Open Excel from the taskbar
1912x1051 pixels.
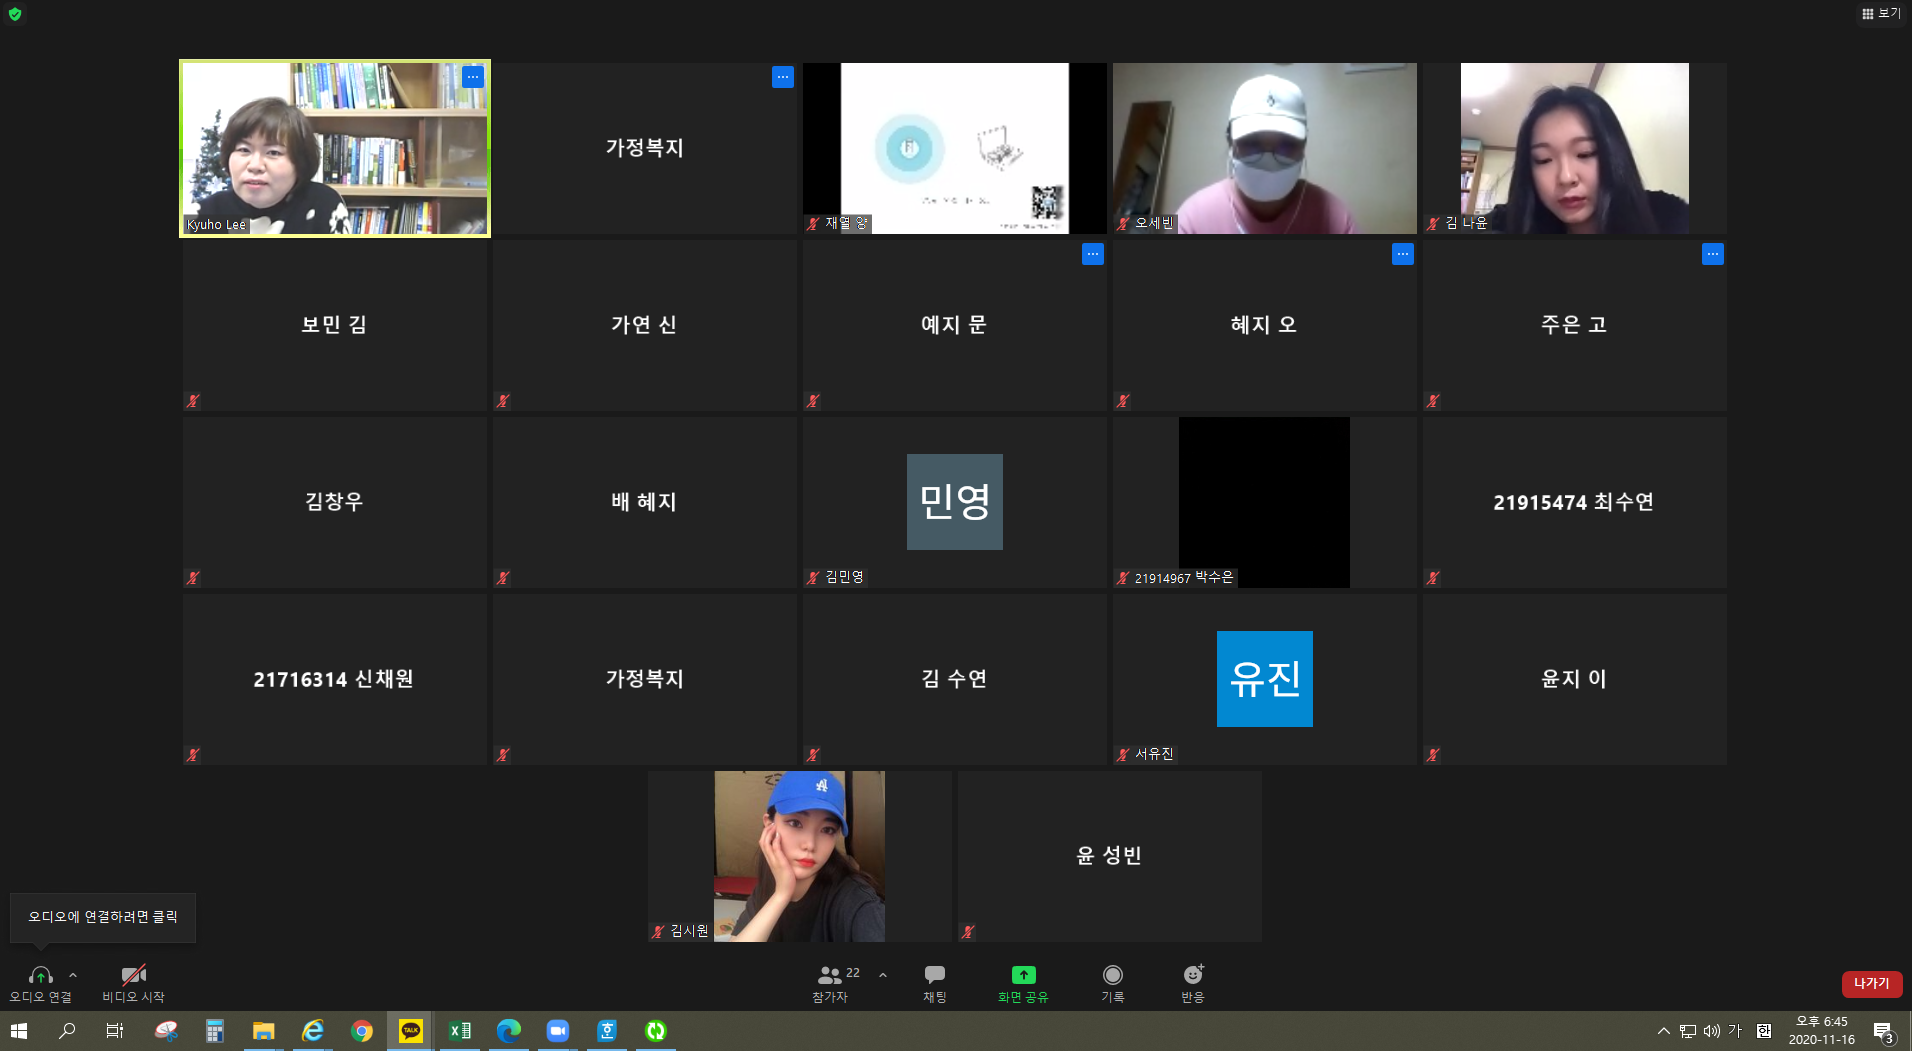(x=459, y=1030)
